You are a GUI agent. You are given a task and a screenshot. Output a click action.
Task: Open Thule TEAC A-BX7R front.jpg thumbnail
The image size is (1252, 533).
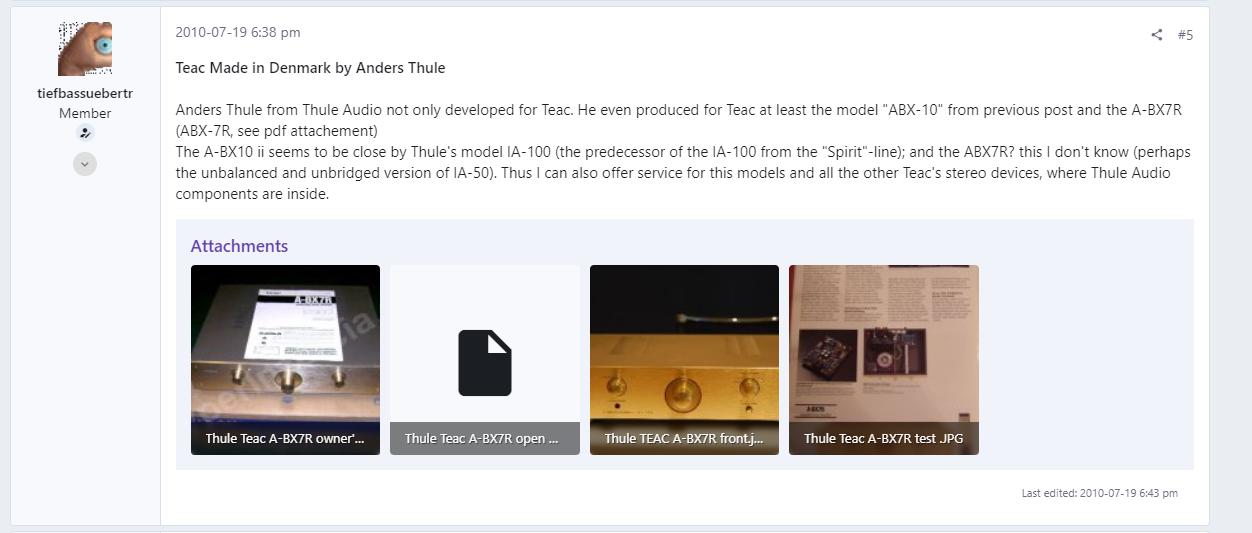(x=684, y=360)
